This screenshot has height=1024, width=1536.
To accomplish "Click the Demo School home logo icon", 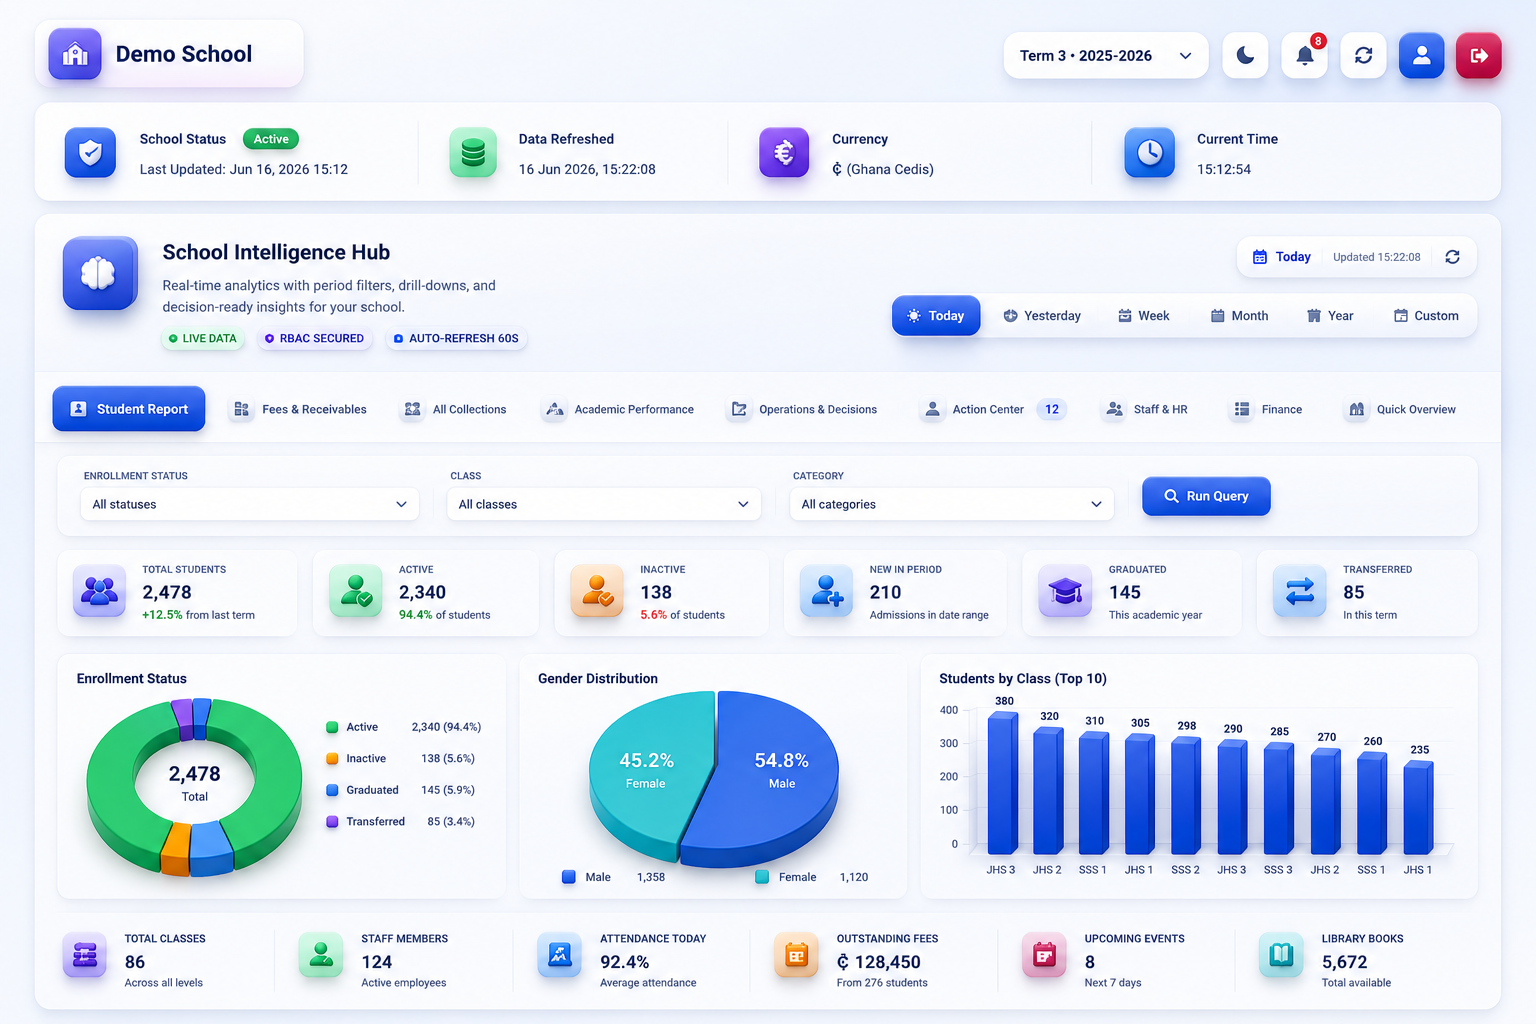I will point(75,54).
